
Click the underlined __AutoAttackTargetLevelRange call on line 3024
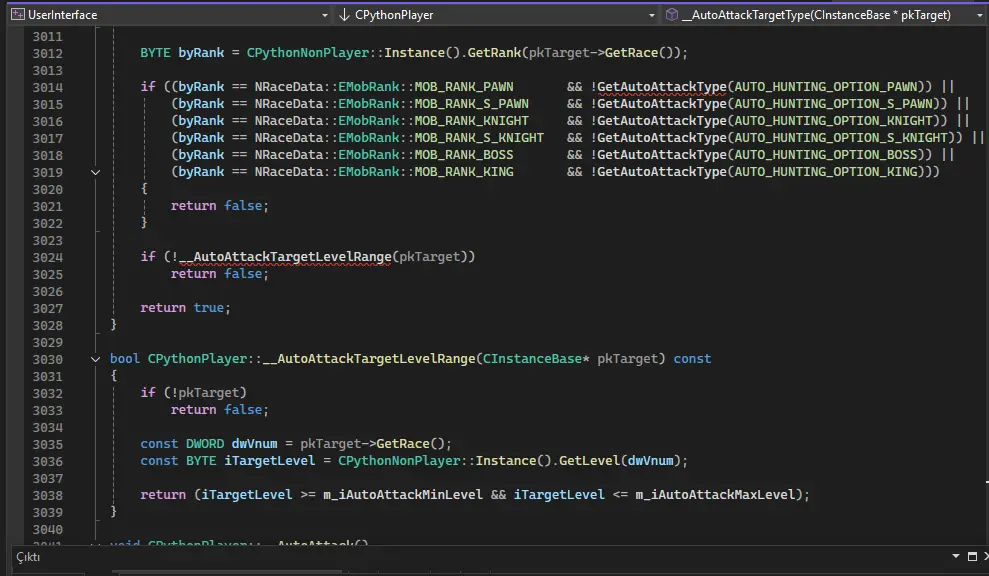tap(284, 257)
